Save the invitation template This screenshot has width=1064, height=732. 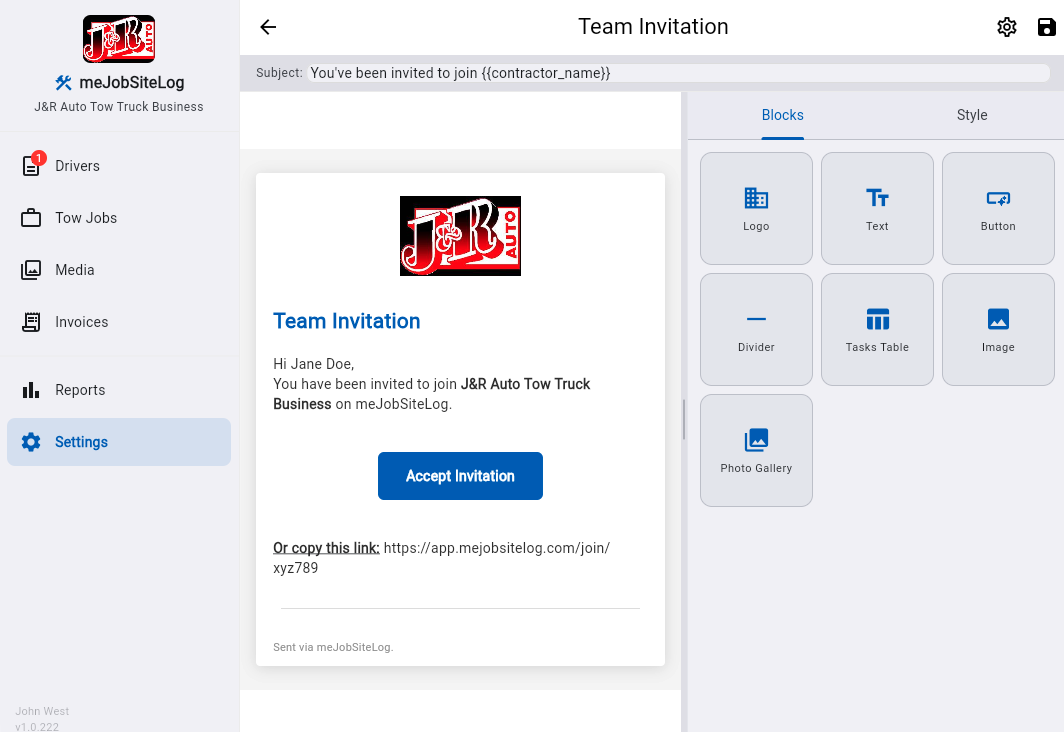(1045, 27)
